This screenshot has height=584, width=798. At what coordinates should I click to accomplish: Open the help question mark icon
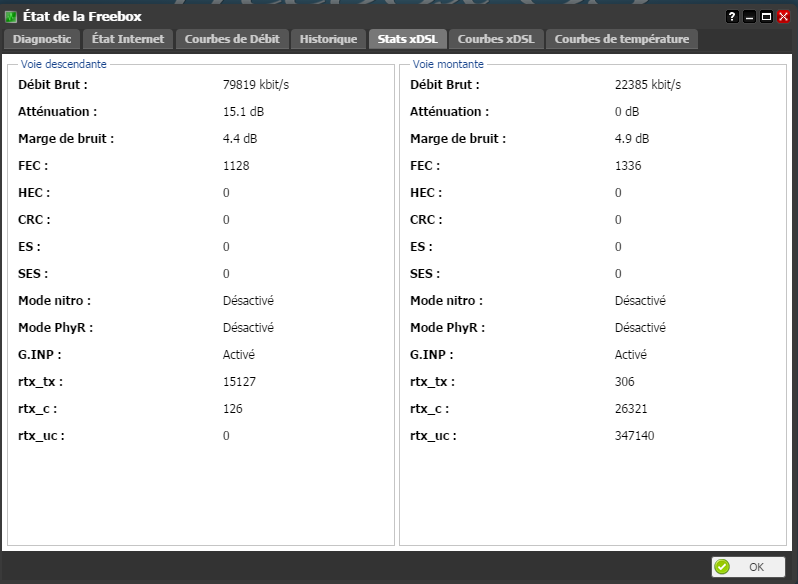coord(732,17)
